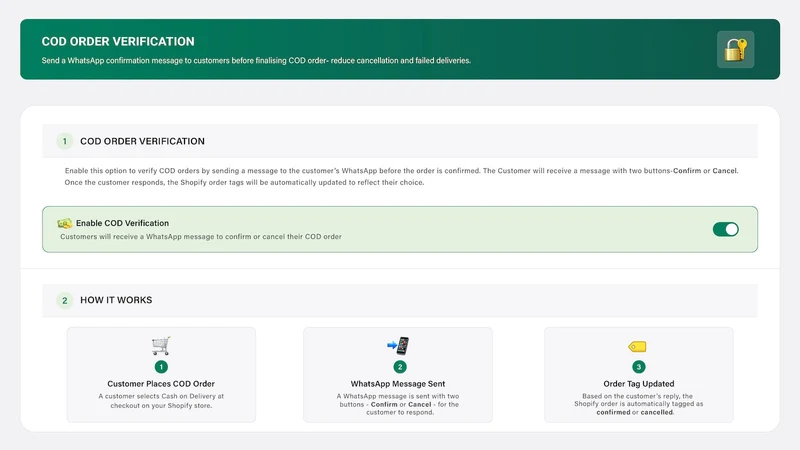The width and height of the screenshot is (800, 450).
Task: Click the paragraph starting 'Enable this option to verify'
Action: tap(402, 177)
